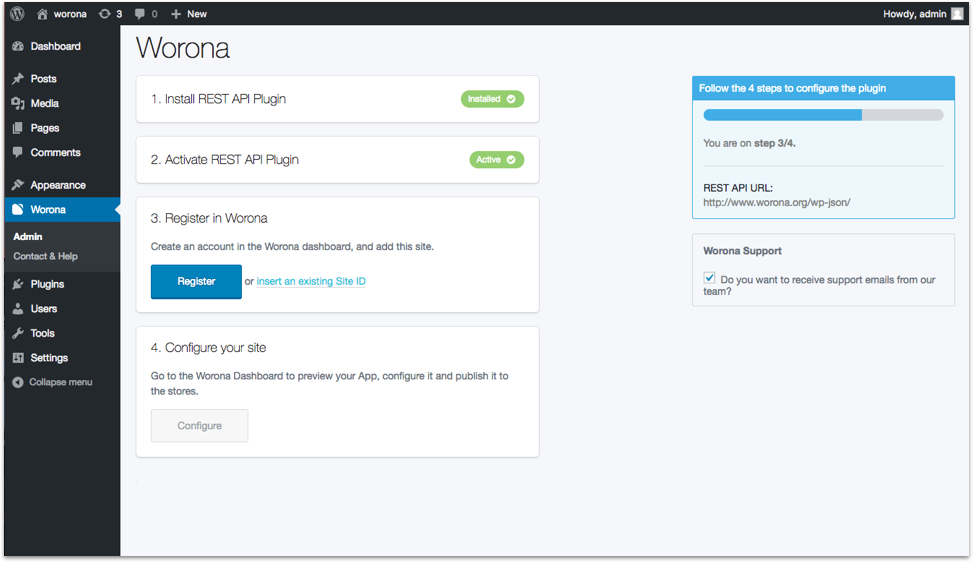Click the green Active status badge

(x=496, y=160)
